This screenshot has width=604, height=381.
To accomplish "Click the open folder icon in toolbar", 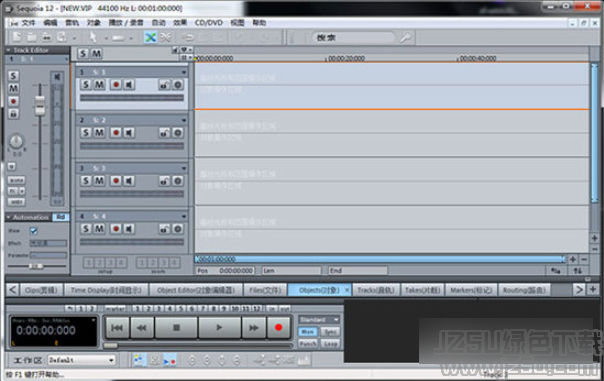I will click(32, 37).
